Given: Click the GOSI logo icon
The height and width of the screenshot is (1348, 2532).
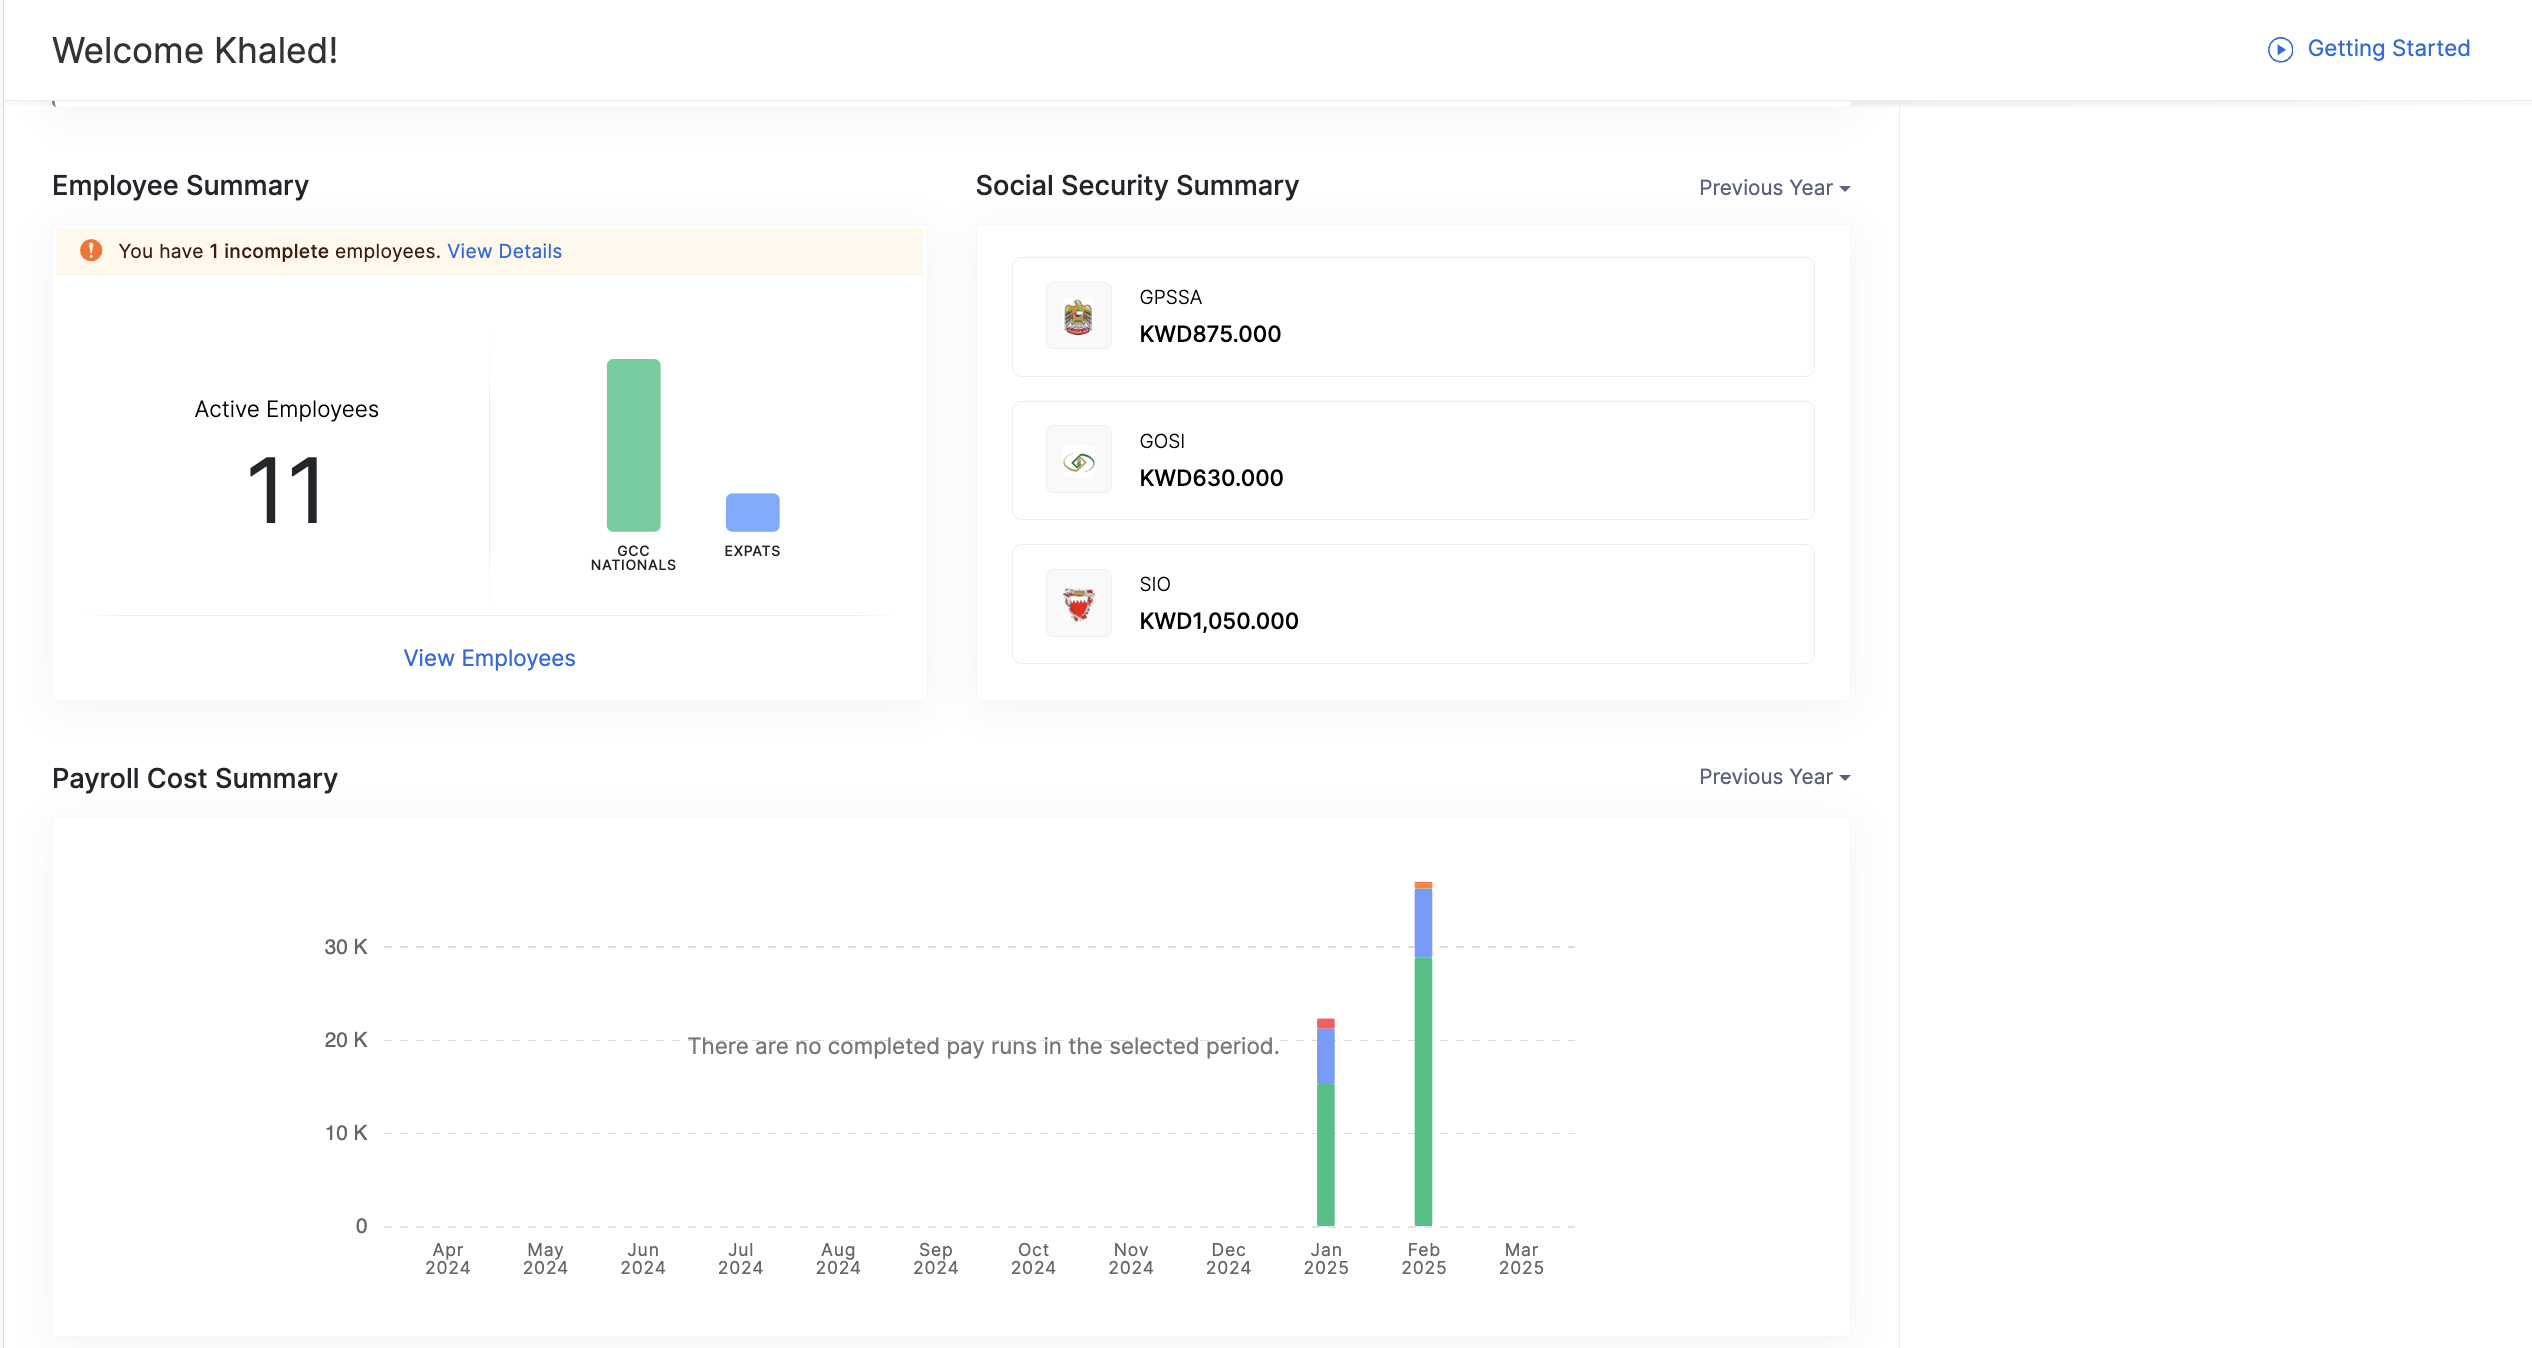Looking at the screenshot, I should [x=1078, y=460].
